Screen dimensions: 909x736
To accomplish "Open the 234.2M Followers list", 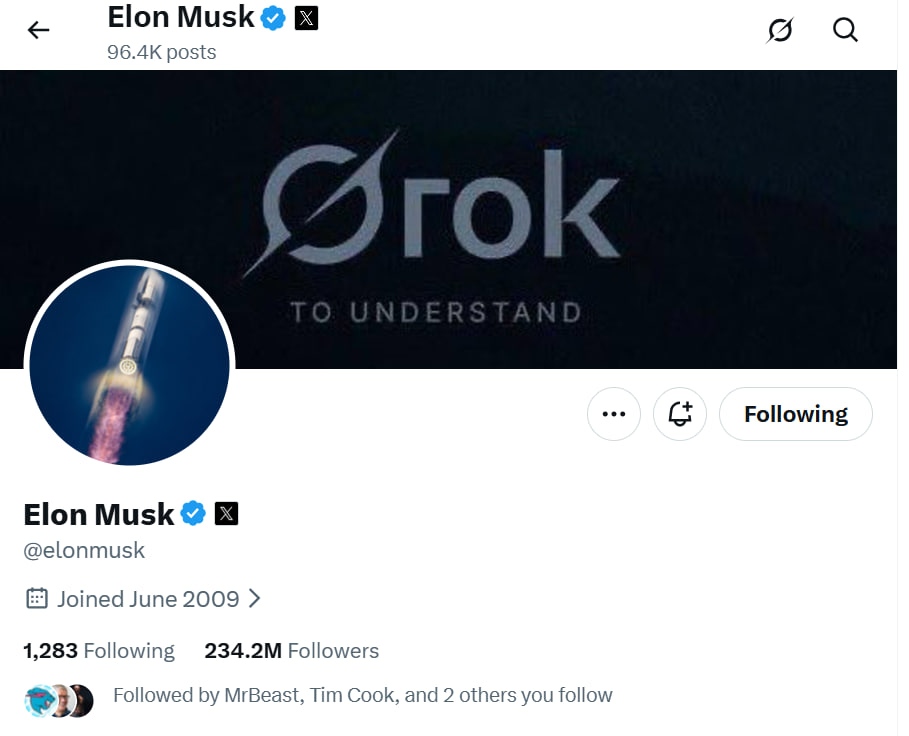I will 291,651.
